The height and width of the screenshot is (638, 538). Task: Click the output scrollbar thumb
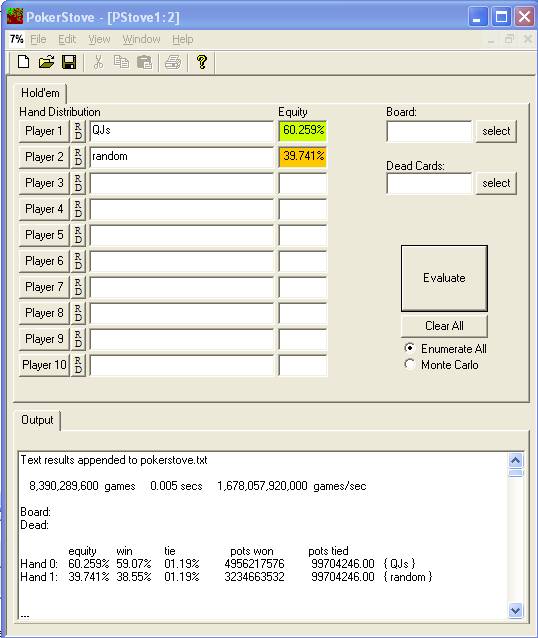coord(516,472)
